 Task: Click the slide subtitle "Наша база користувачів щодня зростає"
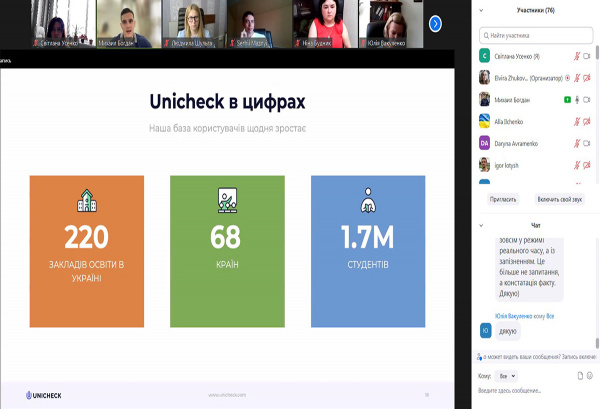click(x=227, y=129)
